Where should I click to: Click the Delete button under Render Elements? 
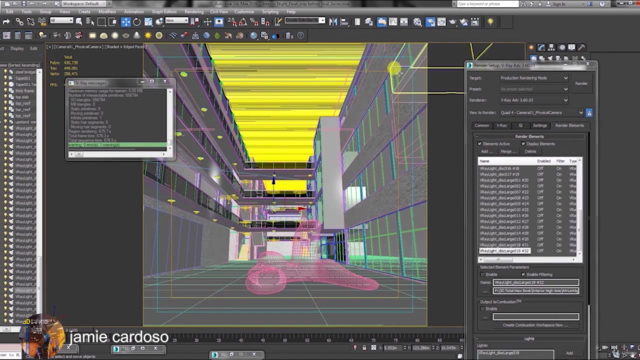click(x=530, y=151)
